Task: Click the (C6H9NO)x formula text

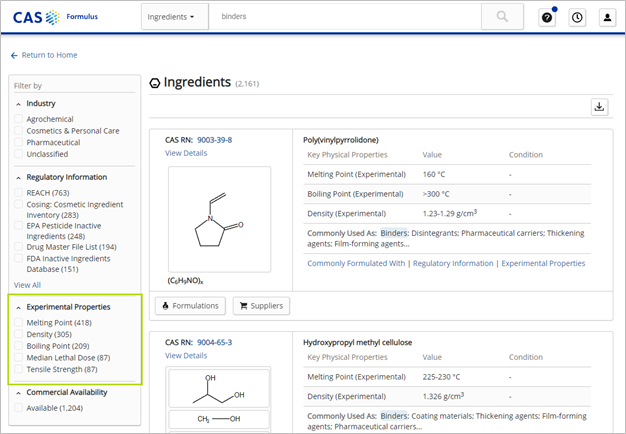Action: pos(185,281)
